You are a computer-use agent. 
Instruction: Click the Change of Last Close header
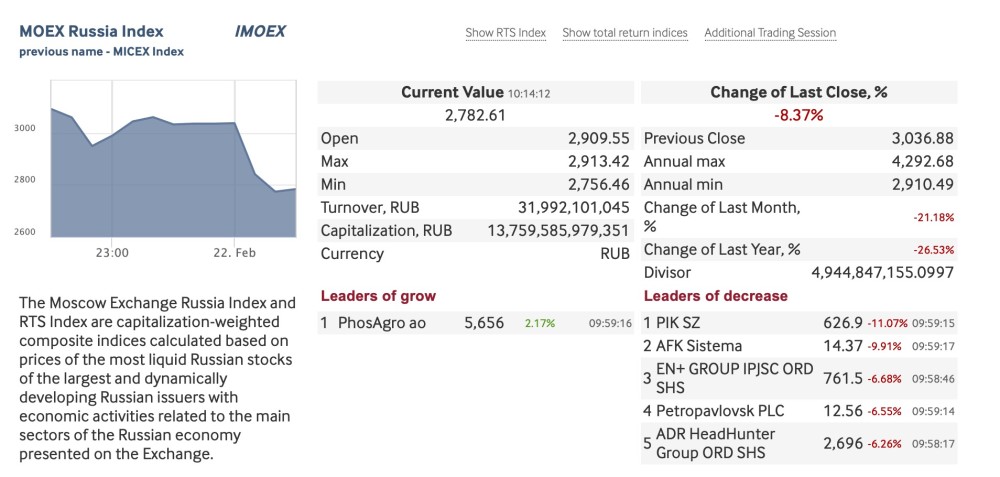point(798,92)
